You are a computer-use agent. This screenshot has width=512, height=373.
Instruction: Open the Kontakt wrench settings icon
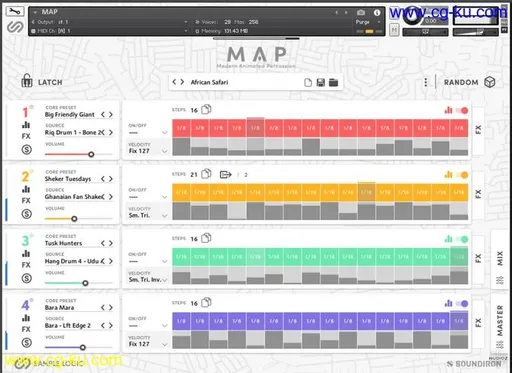15,12
